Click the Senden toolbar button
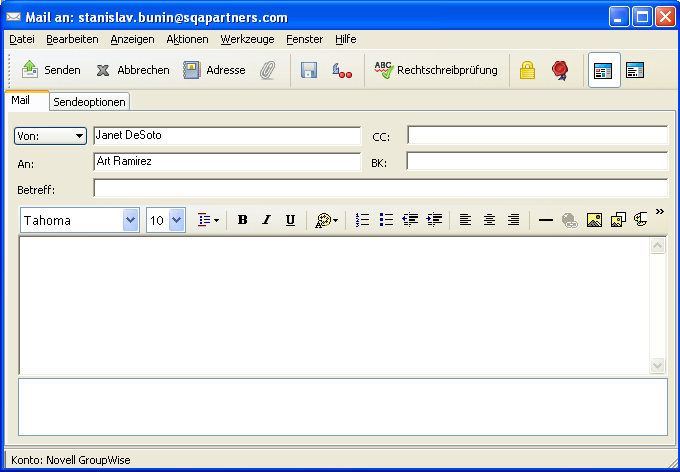 (x=51, y=70)
